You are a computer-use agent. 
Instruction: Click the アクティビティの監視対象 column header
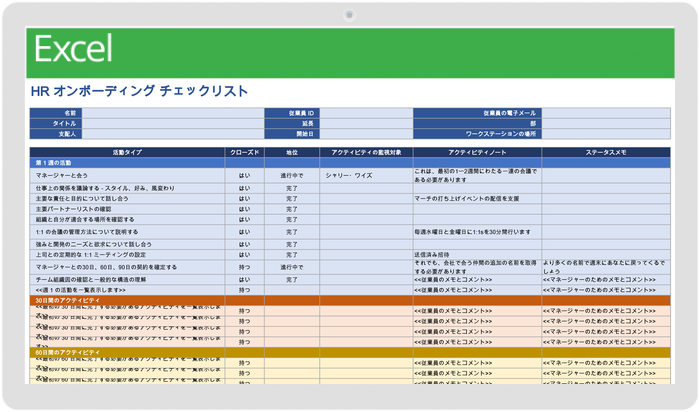pos(366,152)
